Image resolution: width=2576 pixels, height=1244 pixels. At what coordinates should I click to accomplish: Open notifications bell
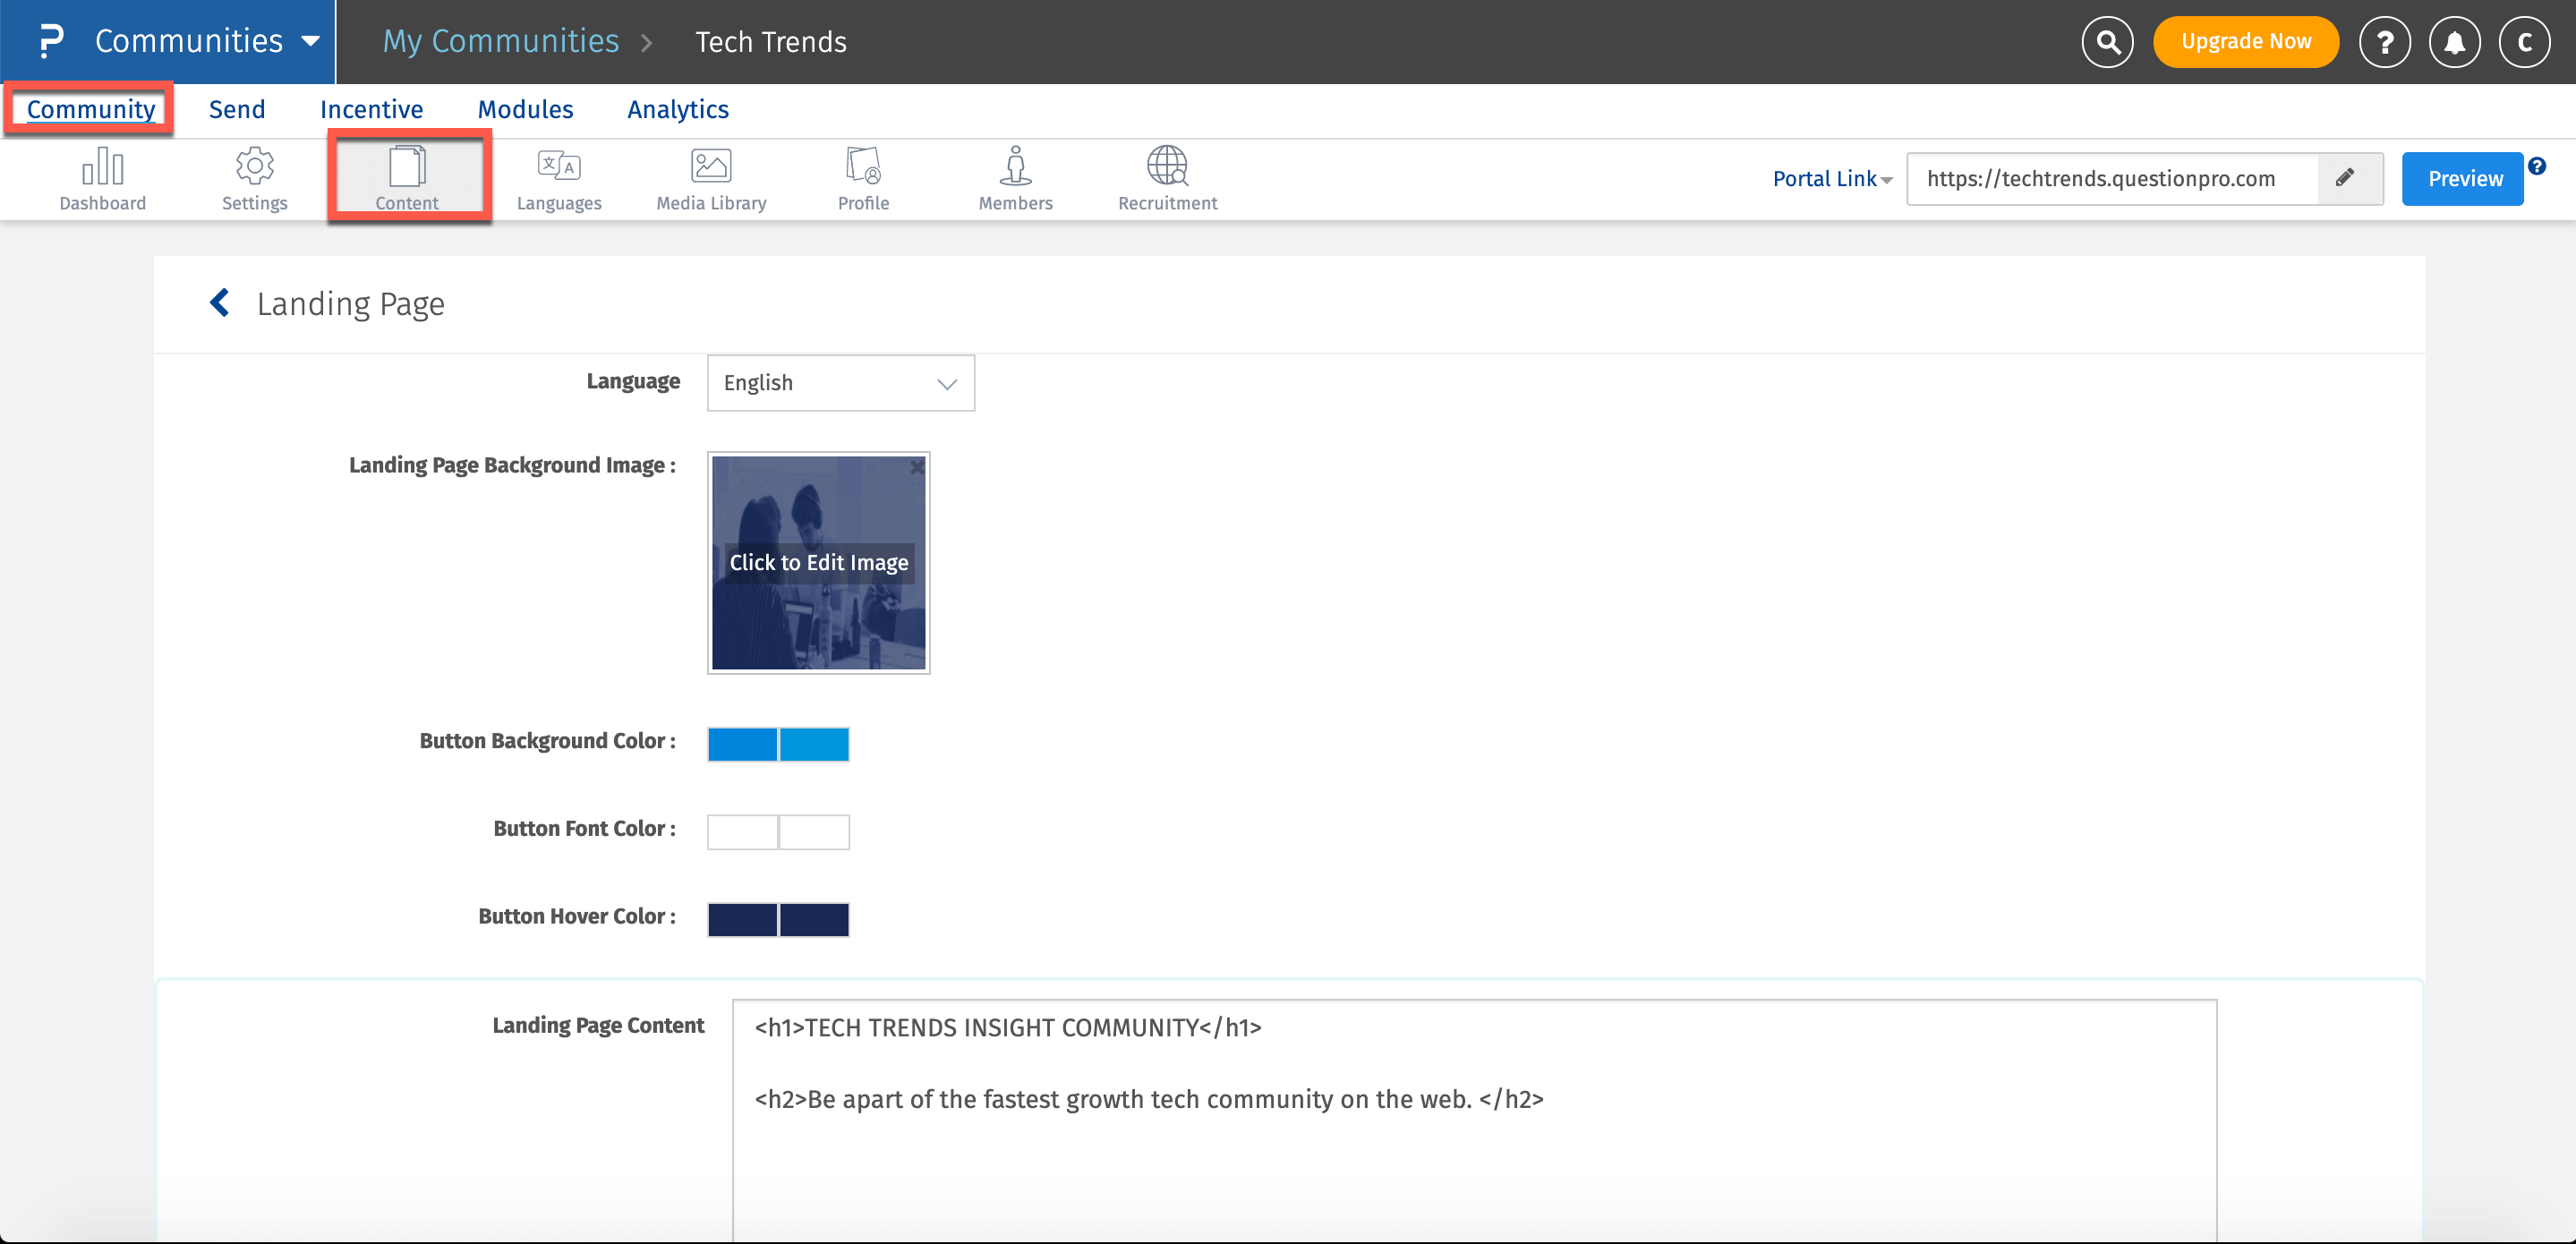[x=2455, y=41]
